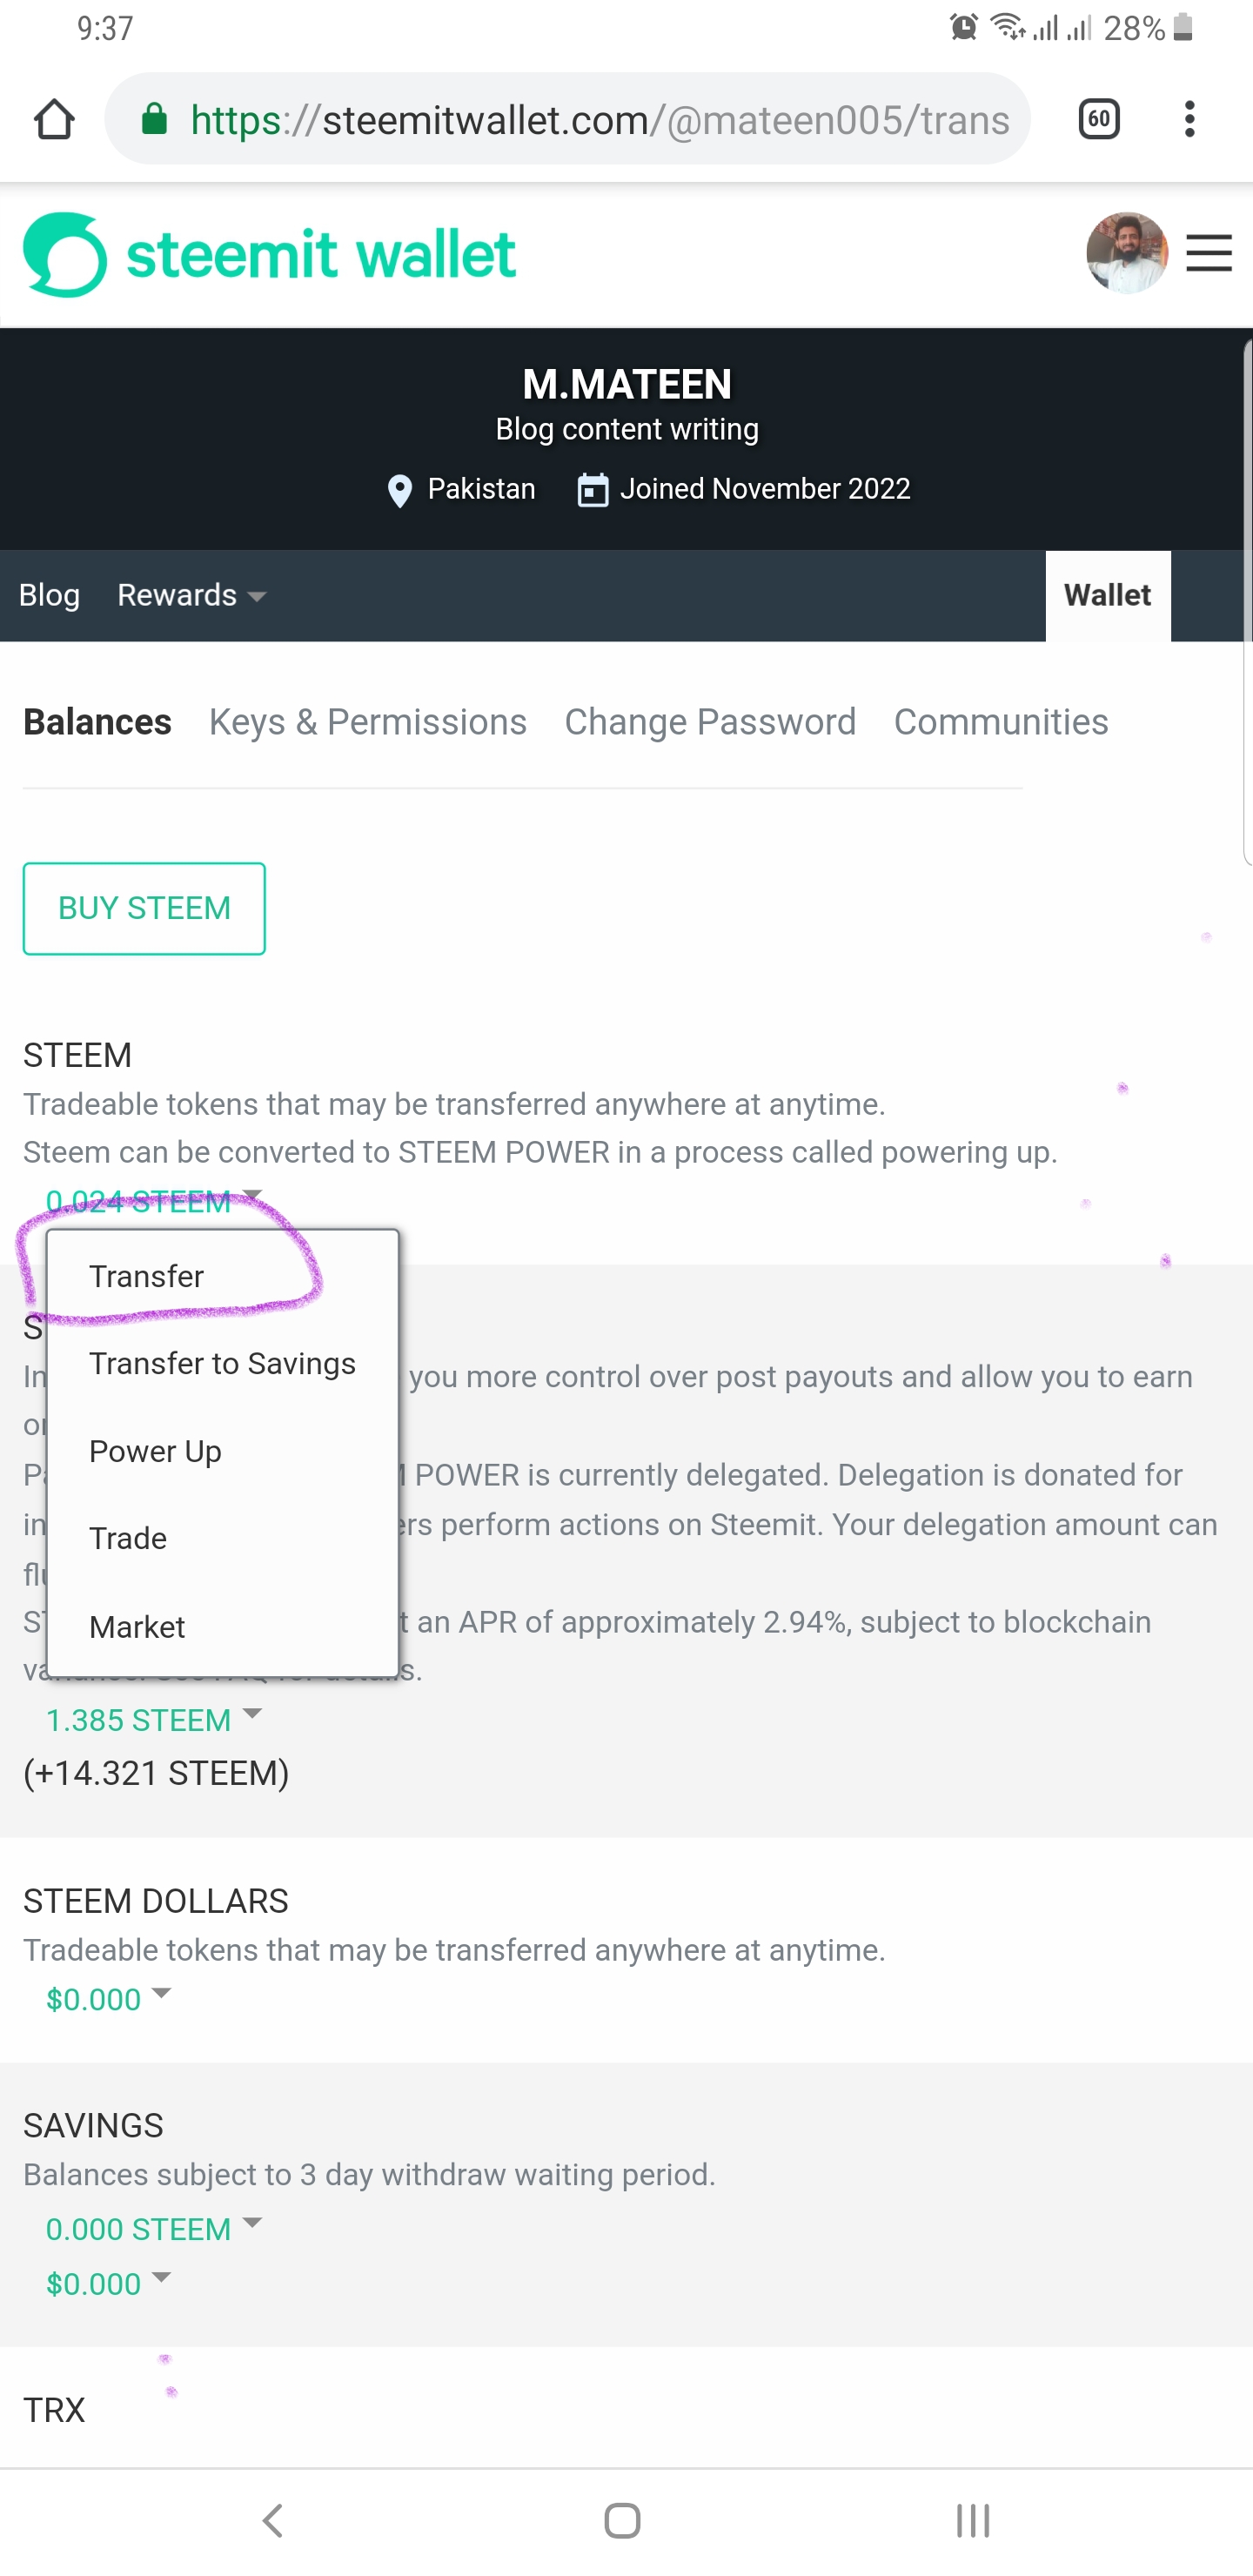Tap the Android back navigation button

pyautogui.click(x=272, y=2520)
